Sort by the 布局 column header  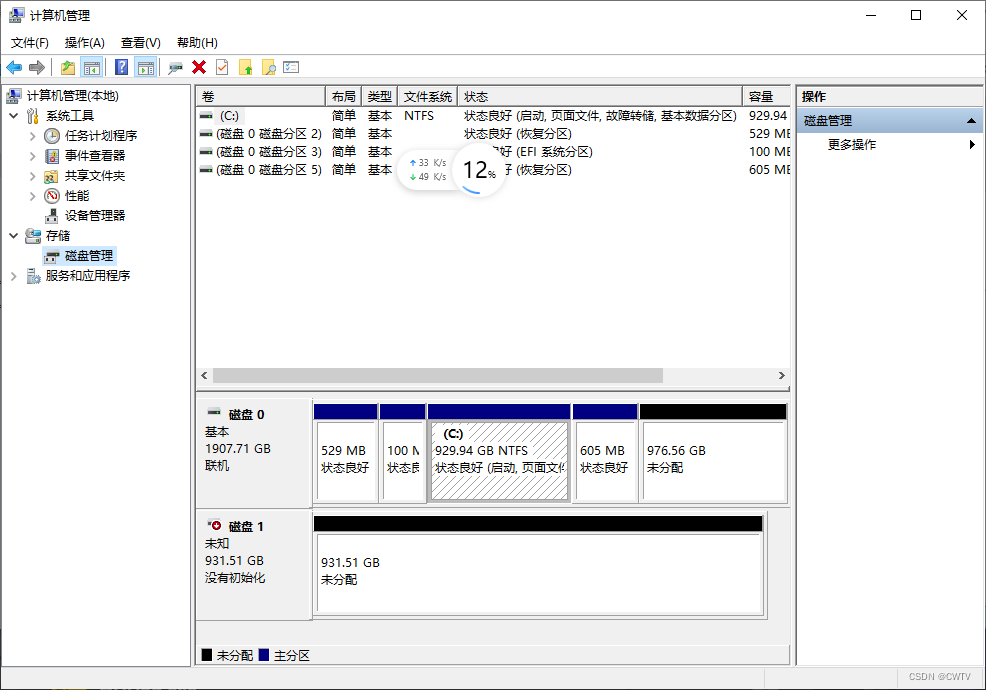point(343,96)
